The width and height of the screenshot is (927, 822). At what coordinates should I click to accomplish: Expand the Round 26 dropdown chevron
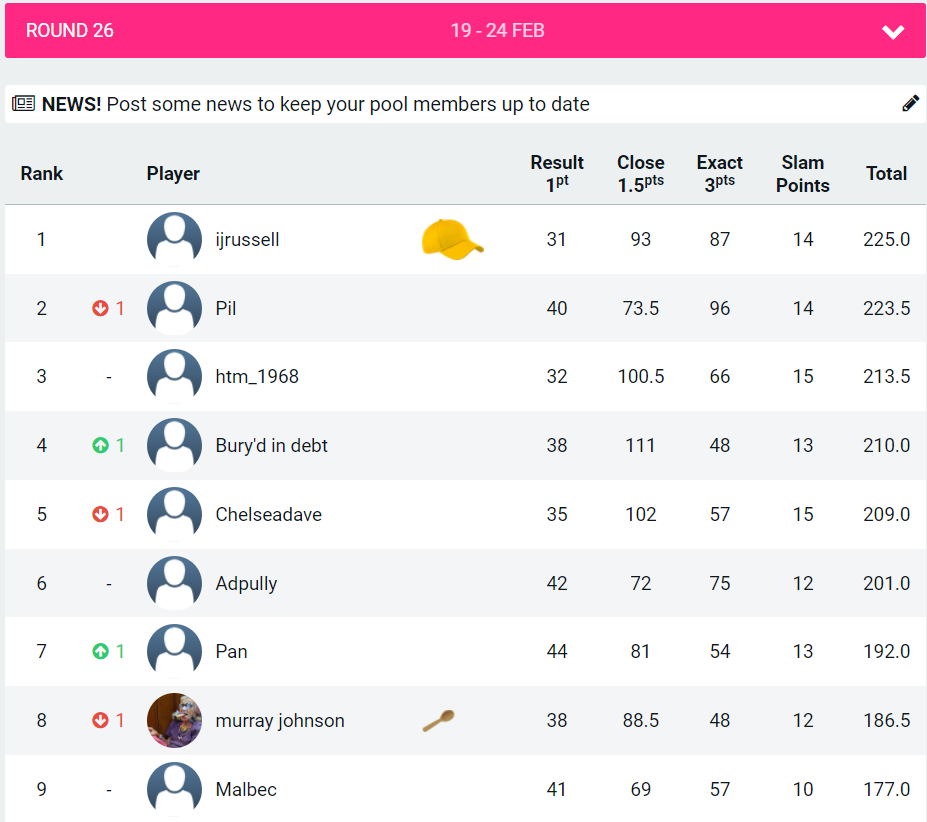[x=892, y=32]
